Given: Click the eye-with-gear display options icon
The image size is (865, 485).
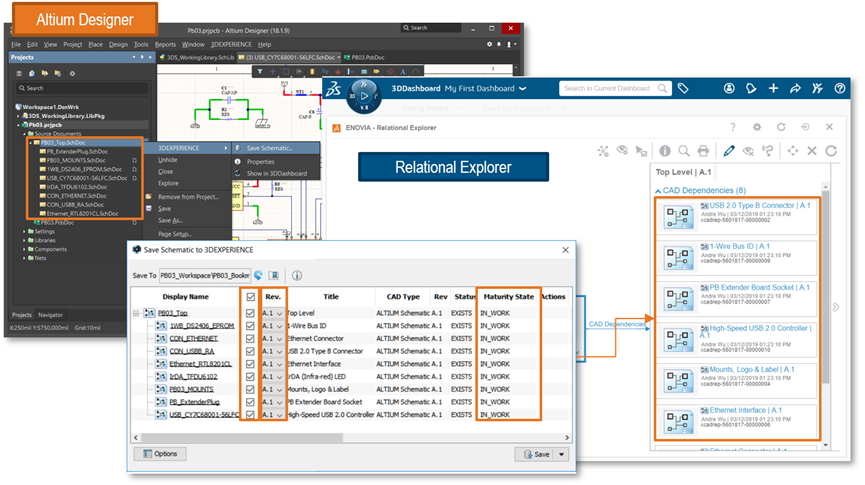Looking at the screenshot, I should point(622,150).
